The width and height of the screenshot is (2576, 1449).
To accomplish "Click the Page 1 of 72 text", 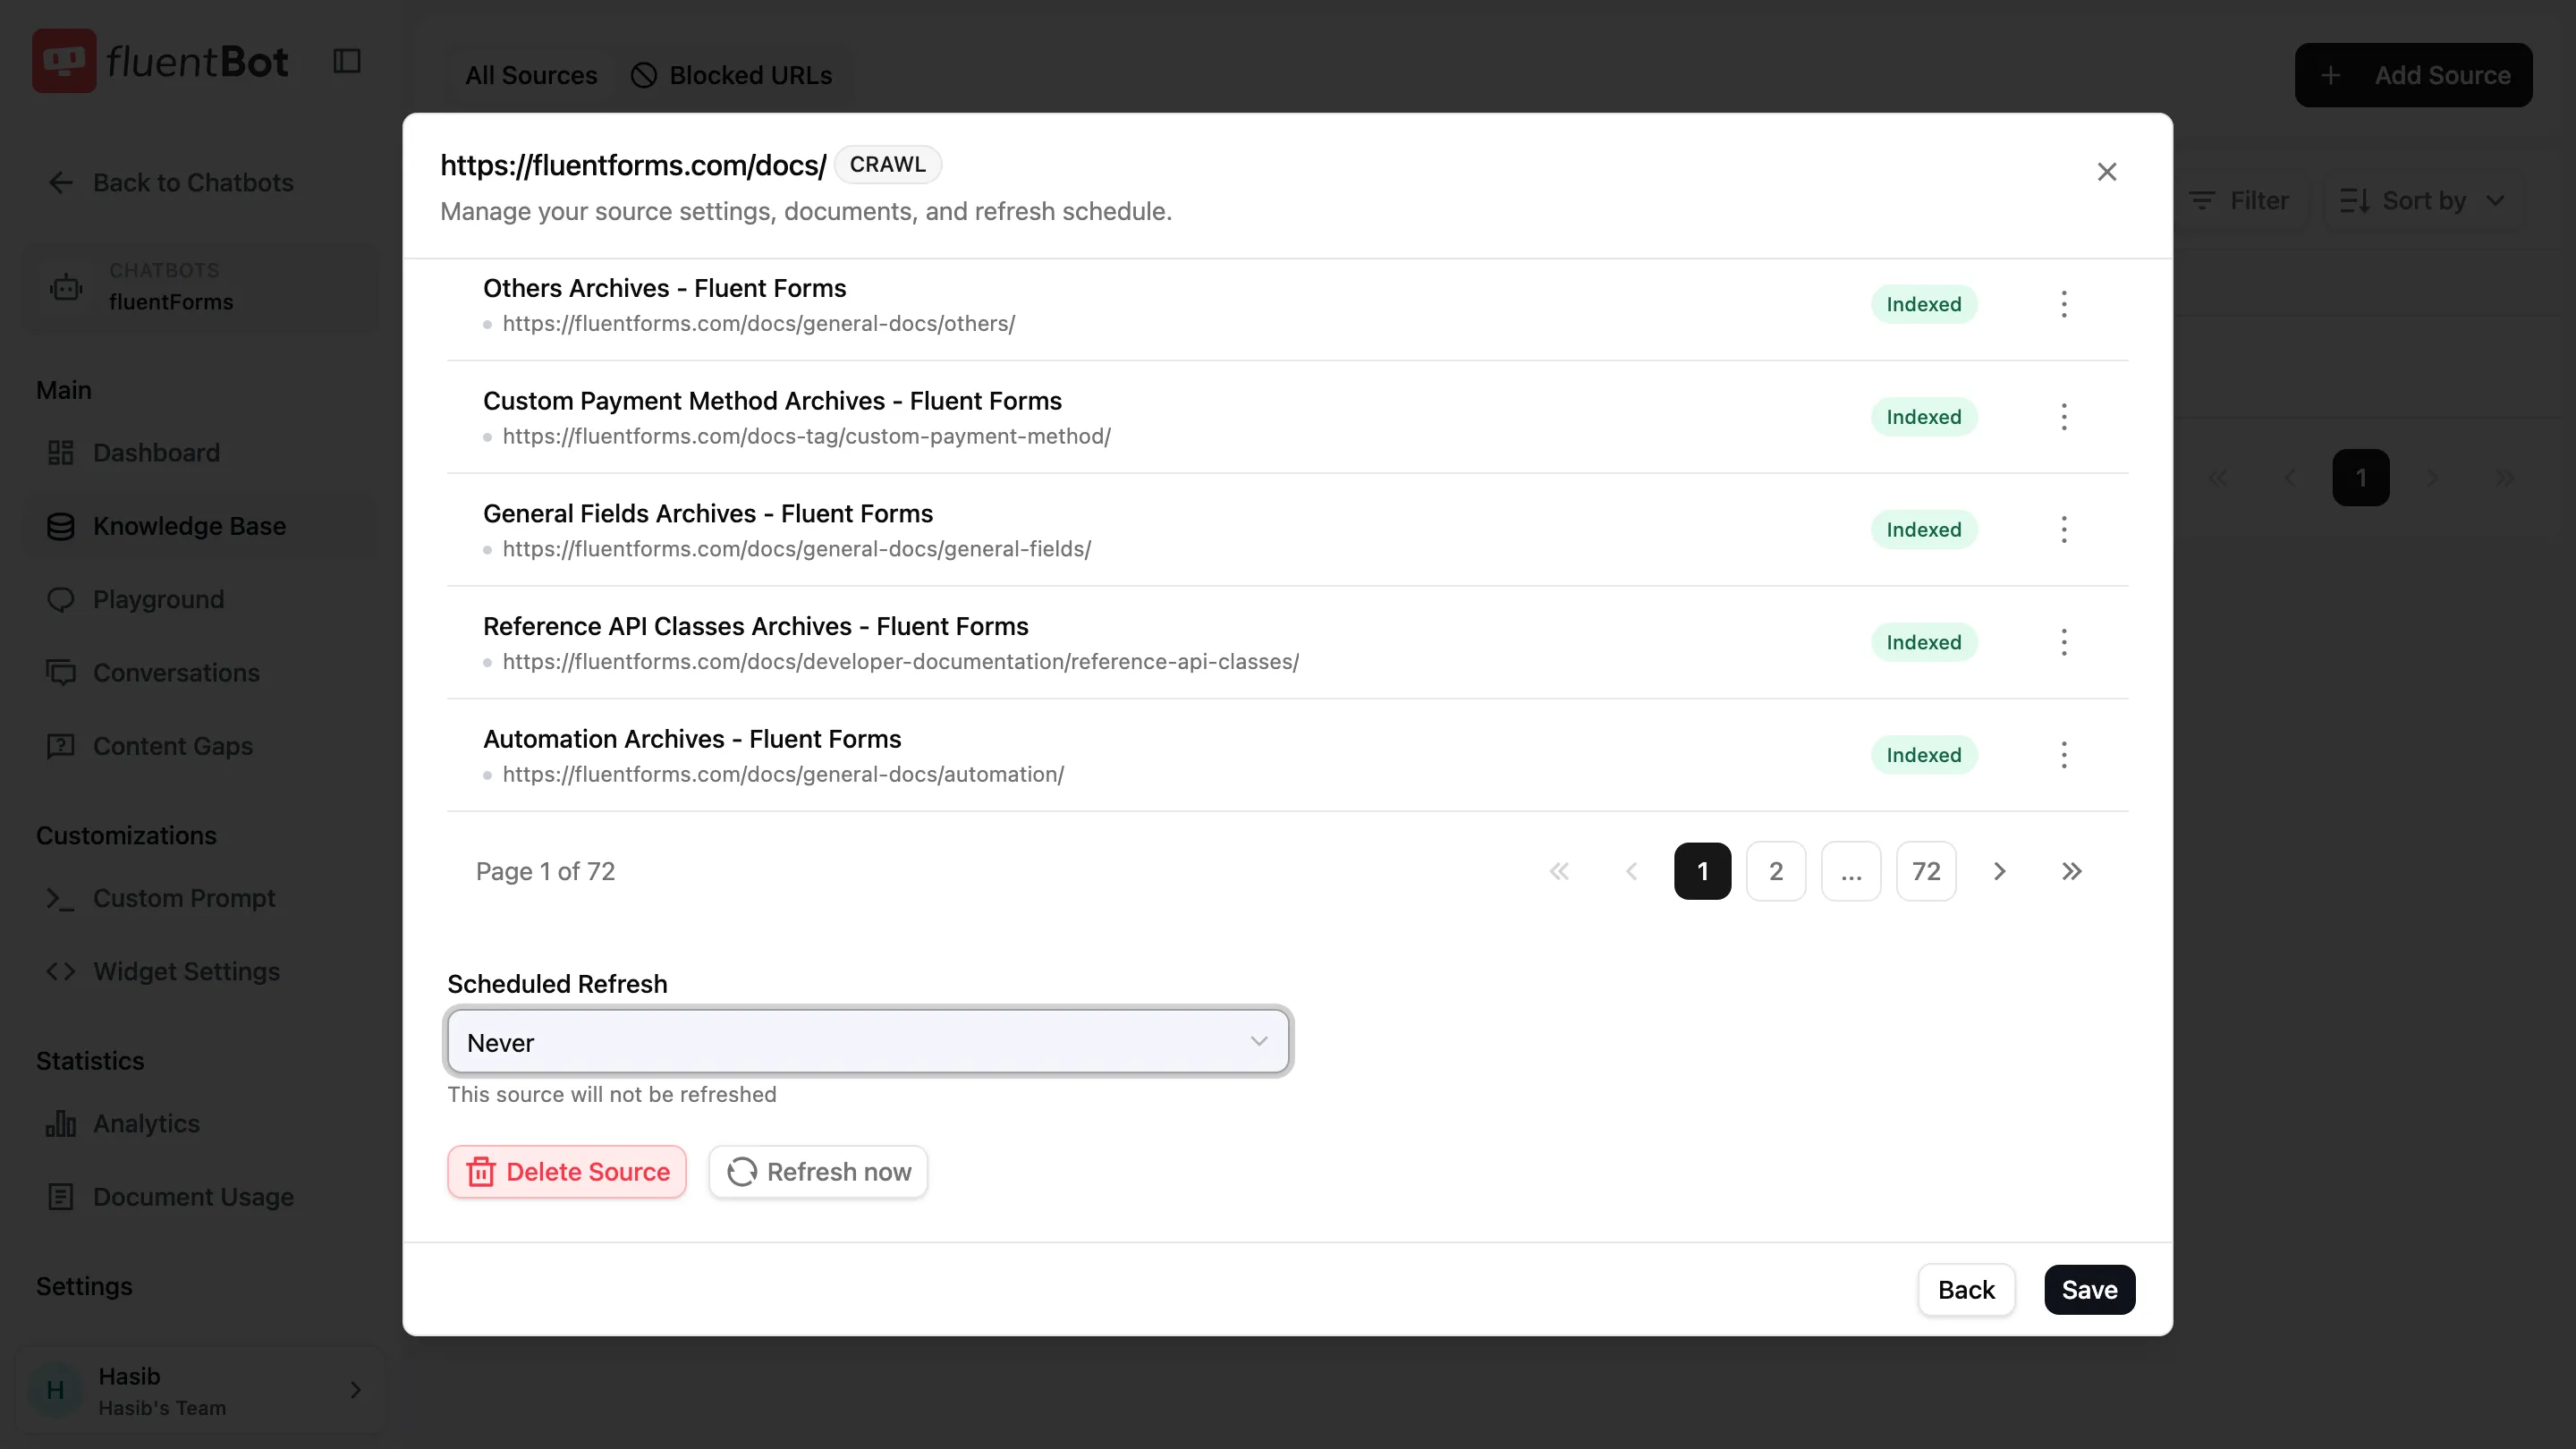I will tap(545, 871).
